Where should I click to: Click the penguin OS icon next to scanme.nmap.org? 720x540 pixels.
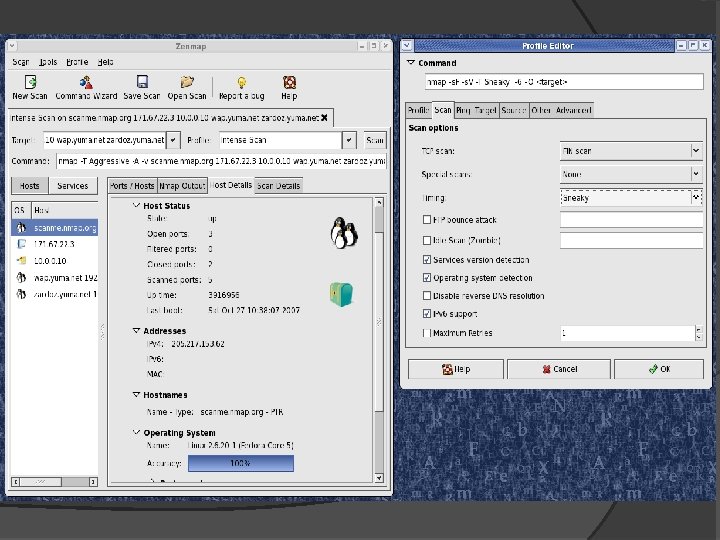click(x=21, y=227)
